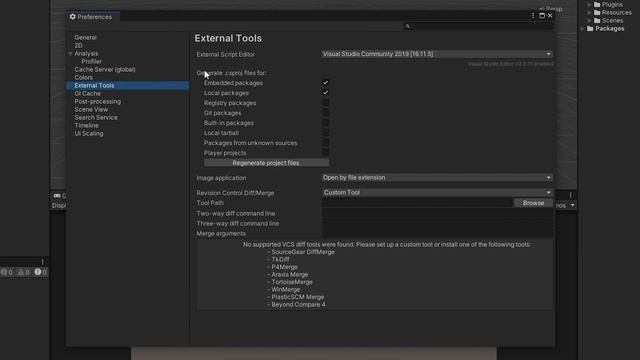Open the GI Cache preferences
This screenshot has height=360, width=640.
87,93
